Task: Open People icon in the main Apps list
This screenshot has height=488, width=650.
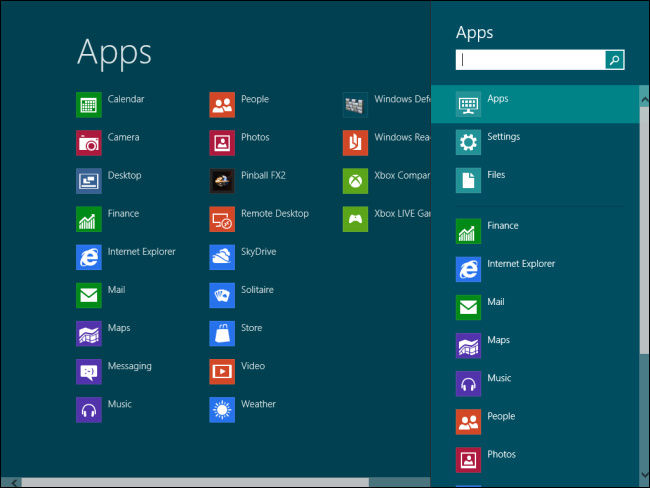Action: pyautogui.click(x=222, y=105)
